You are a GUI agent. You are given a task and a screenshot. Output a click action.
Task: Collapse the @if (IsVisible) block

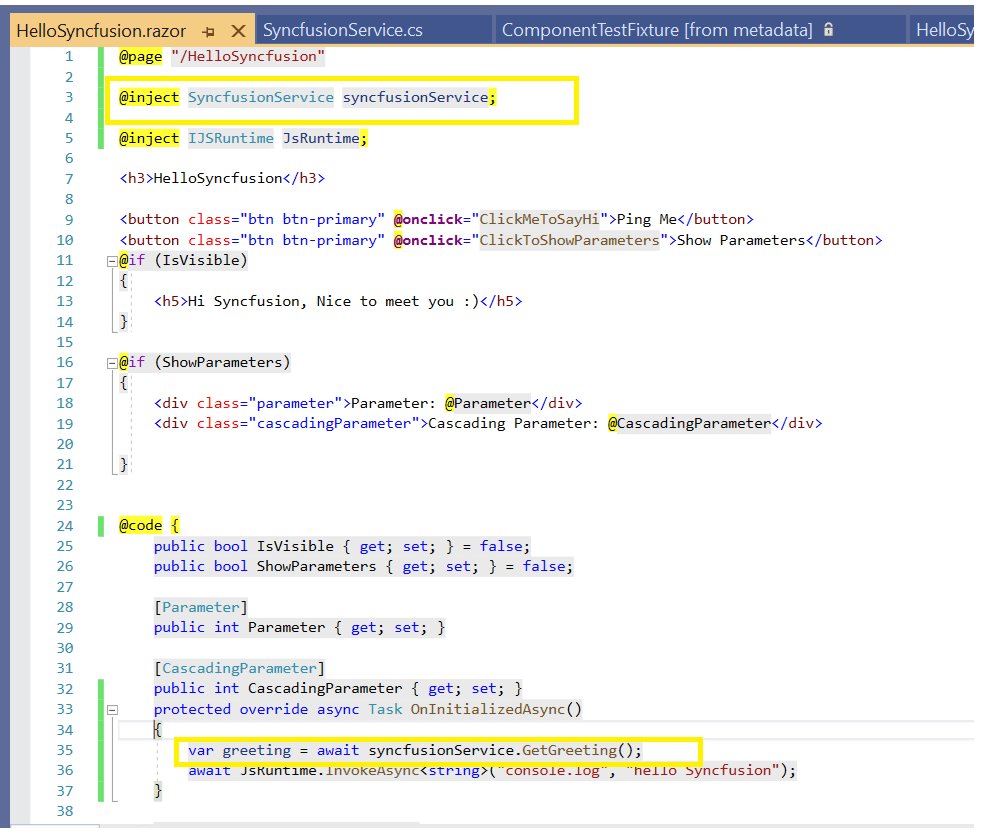pyautogui.click(x=112, y=261)
